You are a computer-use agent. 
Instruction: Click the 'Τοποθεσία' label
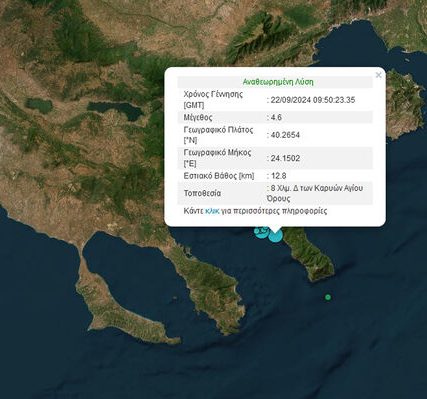(202, 193)
